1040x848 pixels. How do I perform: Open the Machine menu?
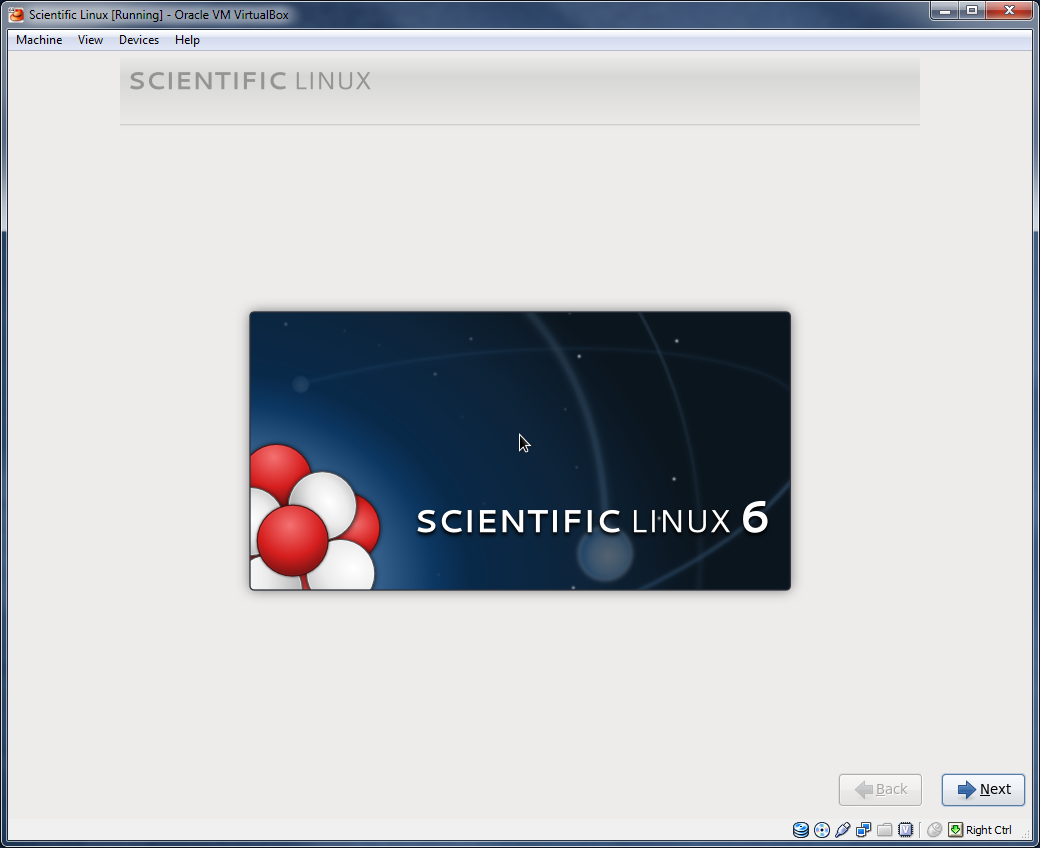39,40
